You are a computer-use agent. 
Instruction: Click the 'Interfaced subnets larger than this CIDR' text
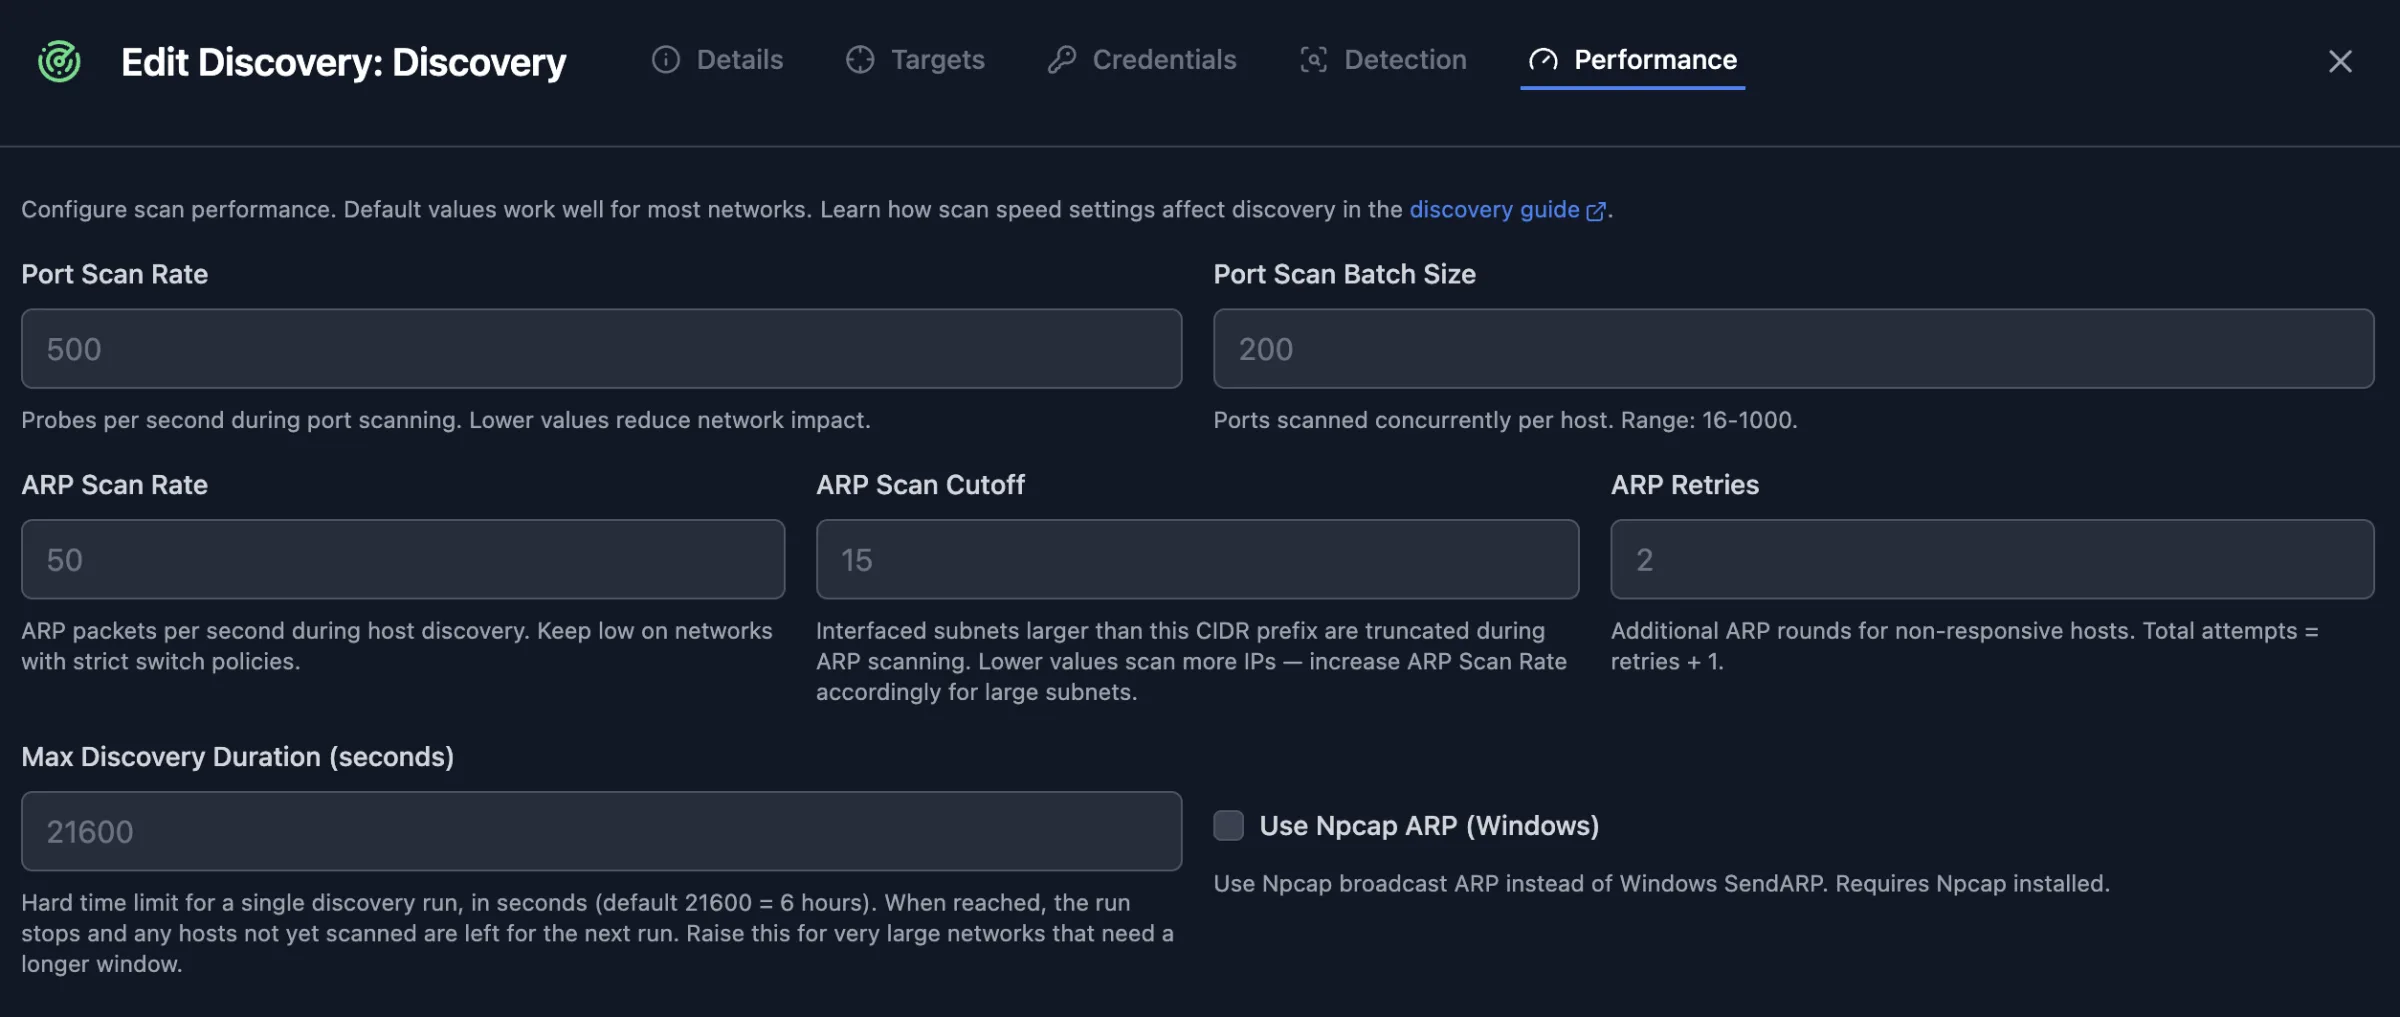1191,661
